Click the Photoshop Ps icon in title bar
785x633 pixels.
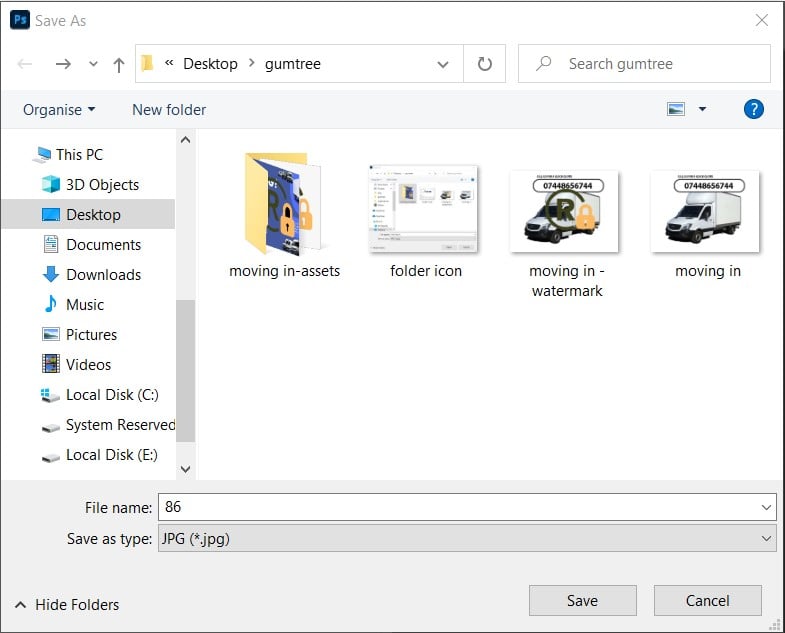(x=20, y=20)
